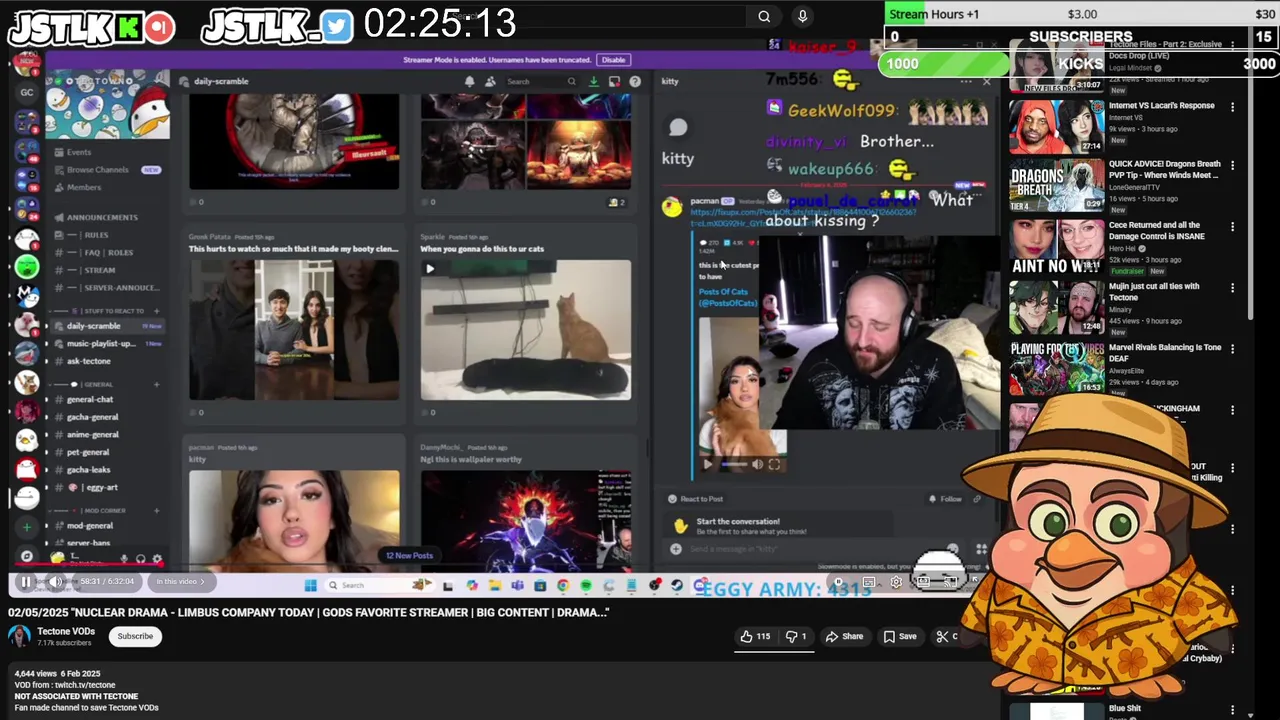Screen dimensions: 1280x720
Task: Click Discord green download icon in header
Action: click(593, 81)
